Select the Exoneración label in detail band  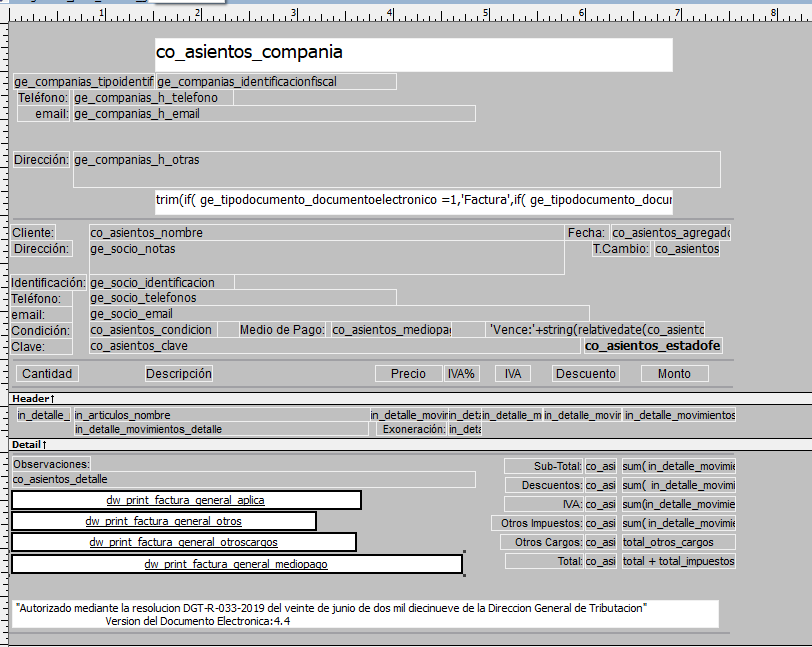(x=413, y=429)
